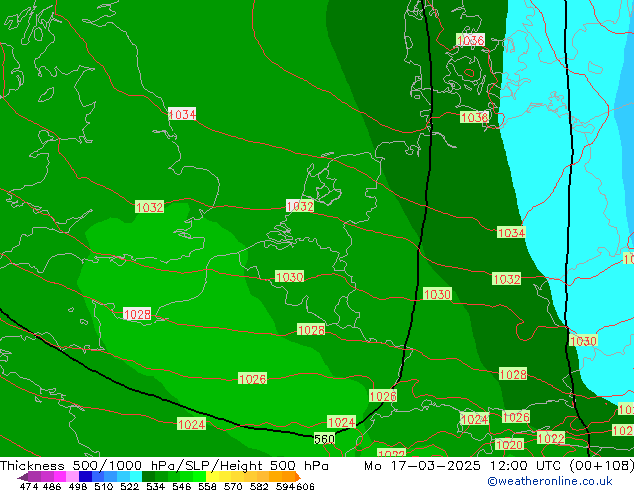Click the 560 height contour label
The height and width of the screenshot is (490, 634).
(324, 439)
